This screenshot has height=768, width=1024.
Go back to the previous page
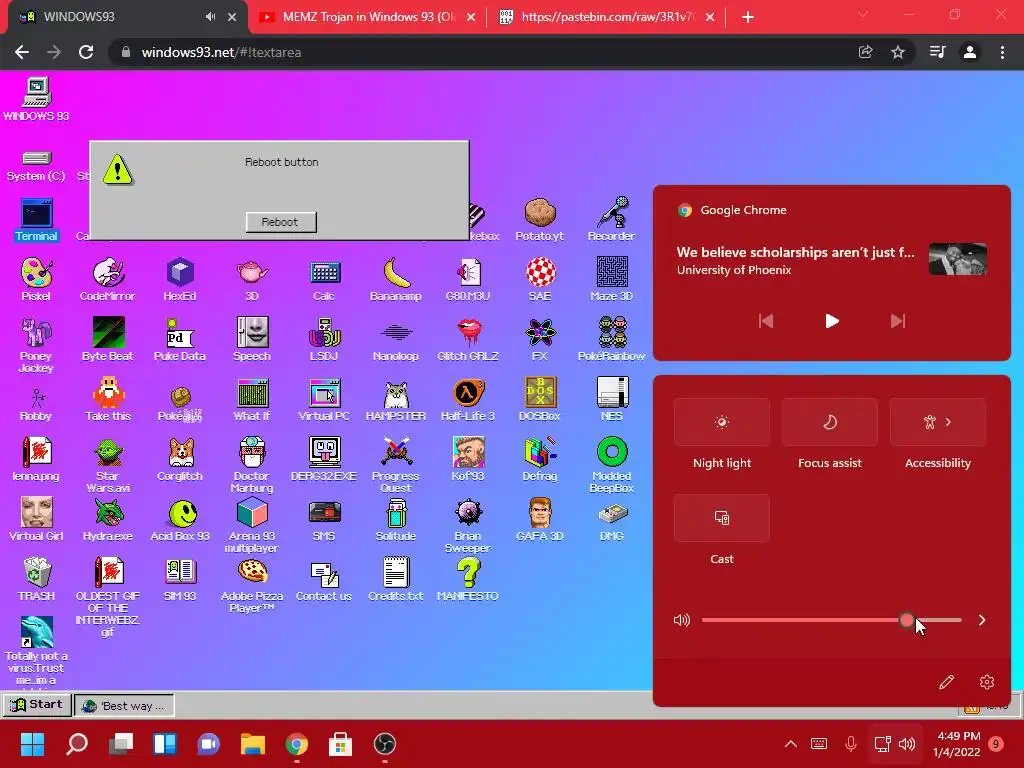(22, 52)
